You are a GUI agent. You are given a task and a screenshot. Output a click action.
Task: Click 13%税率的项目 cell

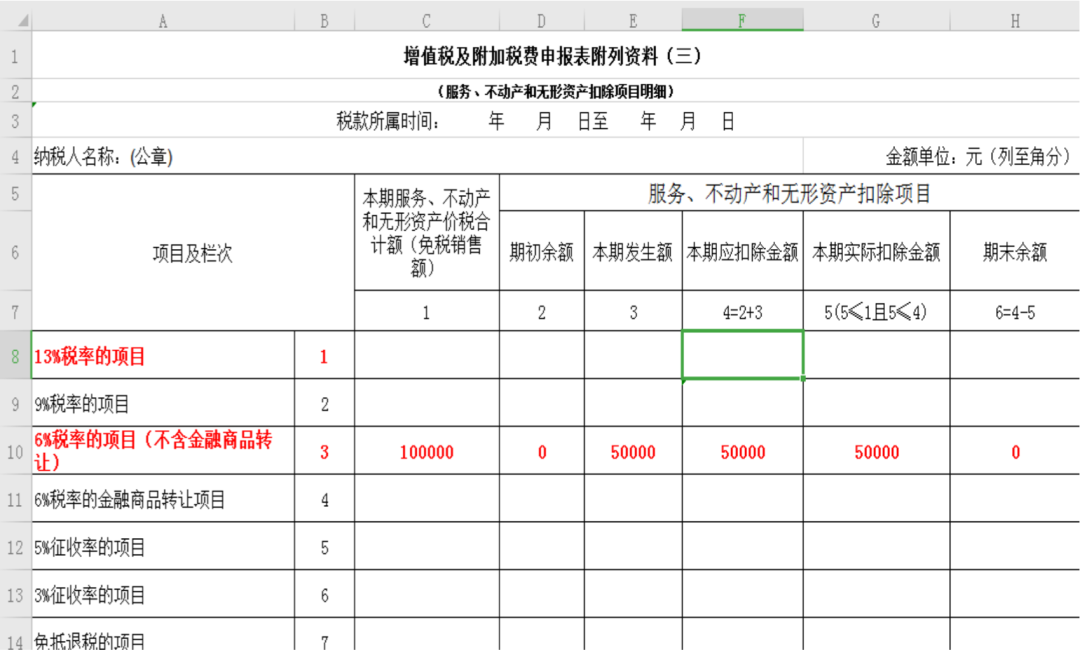[x=163, y=356]
